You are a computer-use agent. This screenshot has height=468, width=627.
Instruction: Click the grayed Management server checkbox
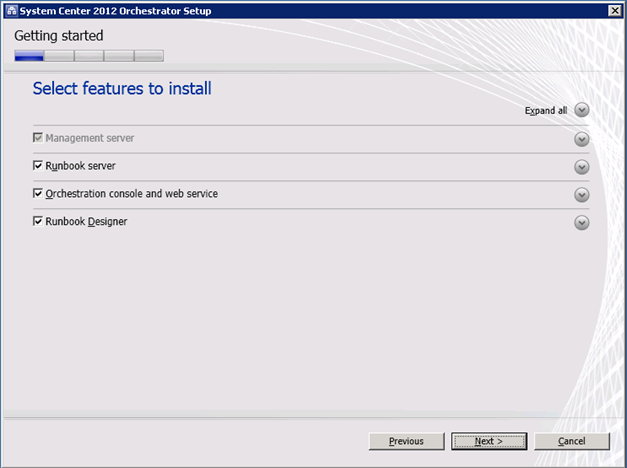click(39, 138)
